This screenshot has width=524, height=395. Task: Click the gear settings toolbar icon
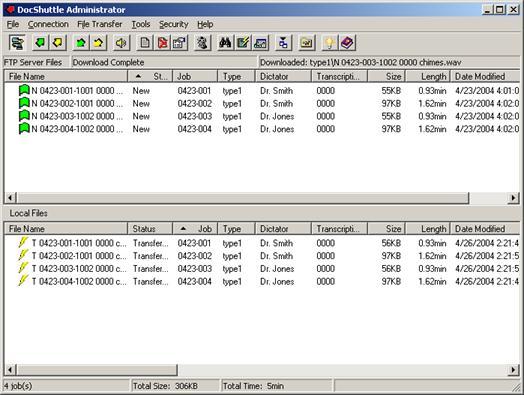pos(203,43)
